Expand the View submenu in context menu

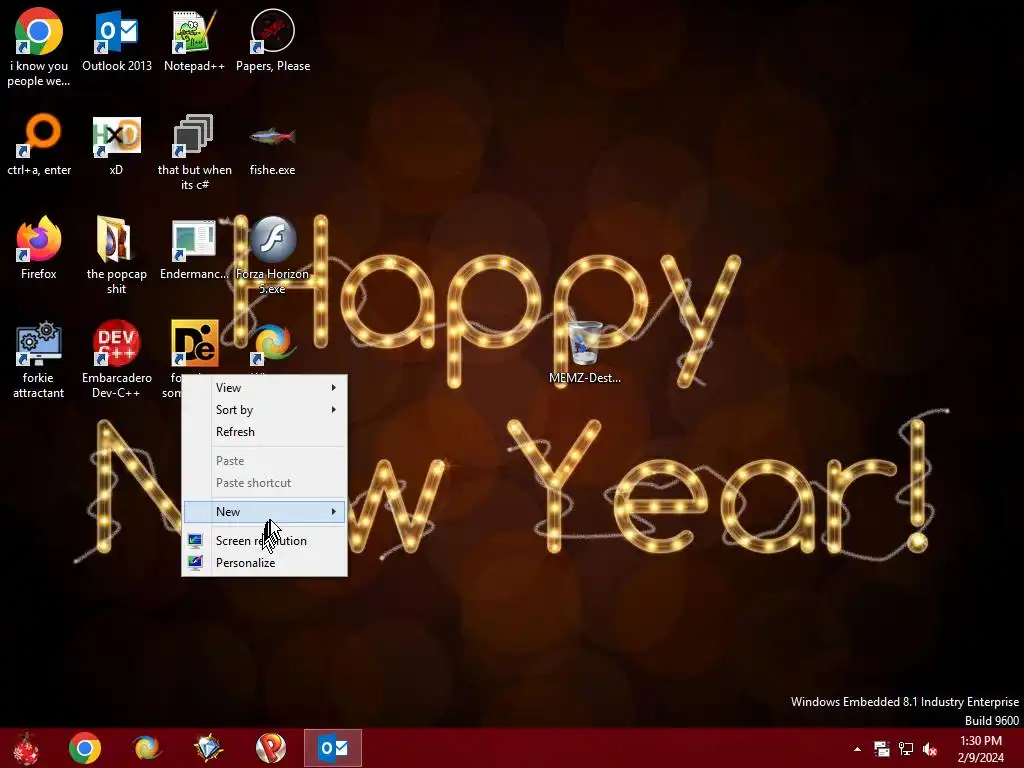264,388
